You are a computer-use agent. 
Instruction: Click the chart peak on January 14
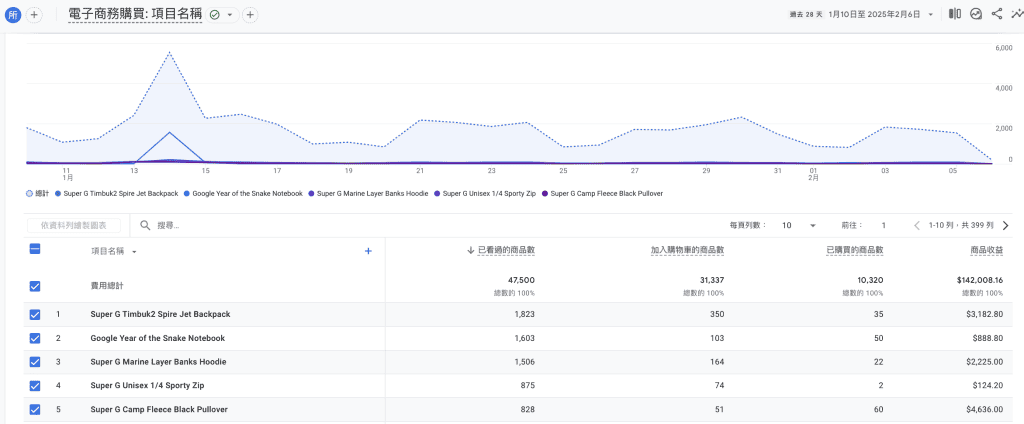tap(170, 52)
